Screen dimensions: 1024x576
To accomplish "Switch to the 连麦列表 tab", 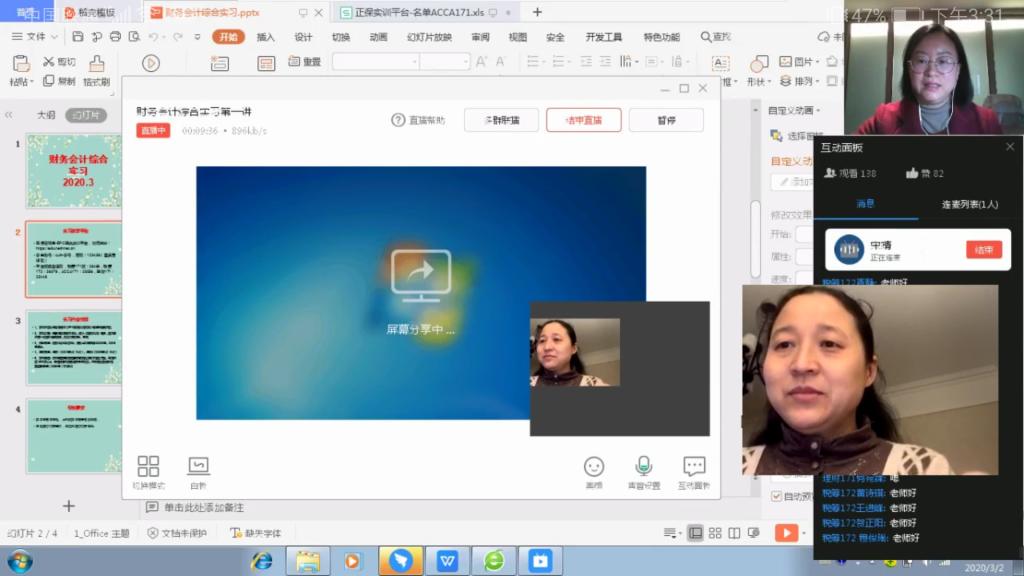I will click(969, 204).
